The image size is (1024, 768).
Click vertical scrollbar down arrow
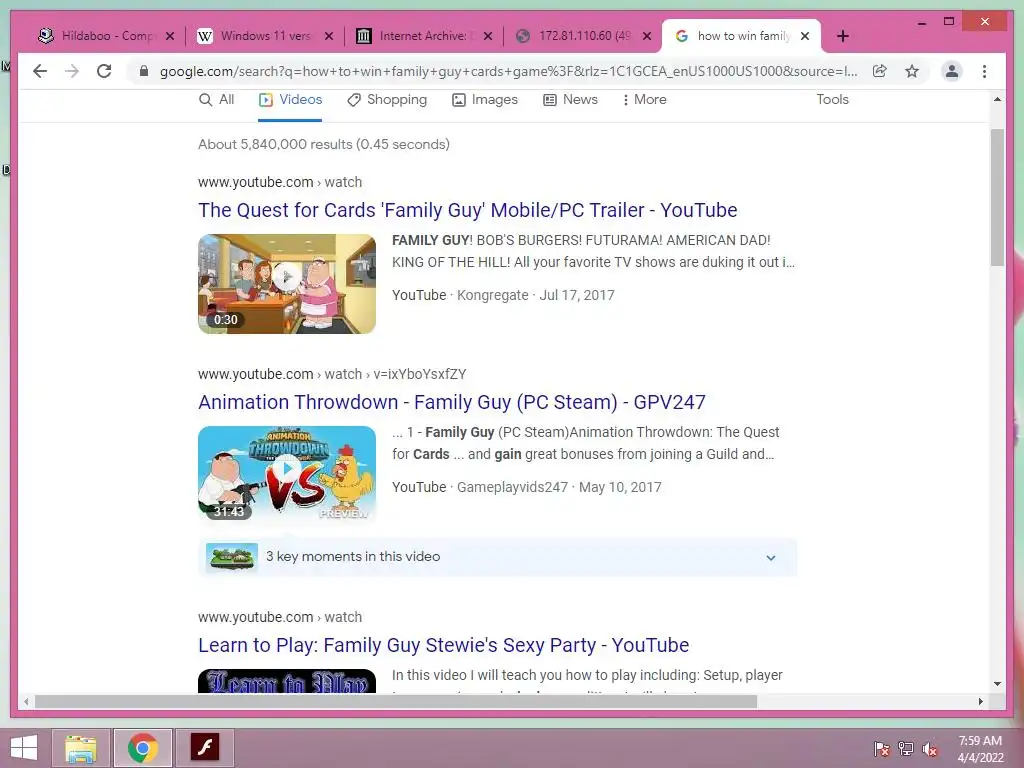[x=997, y=684]
